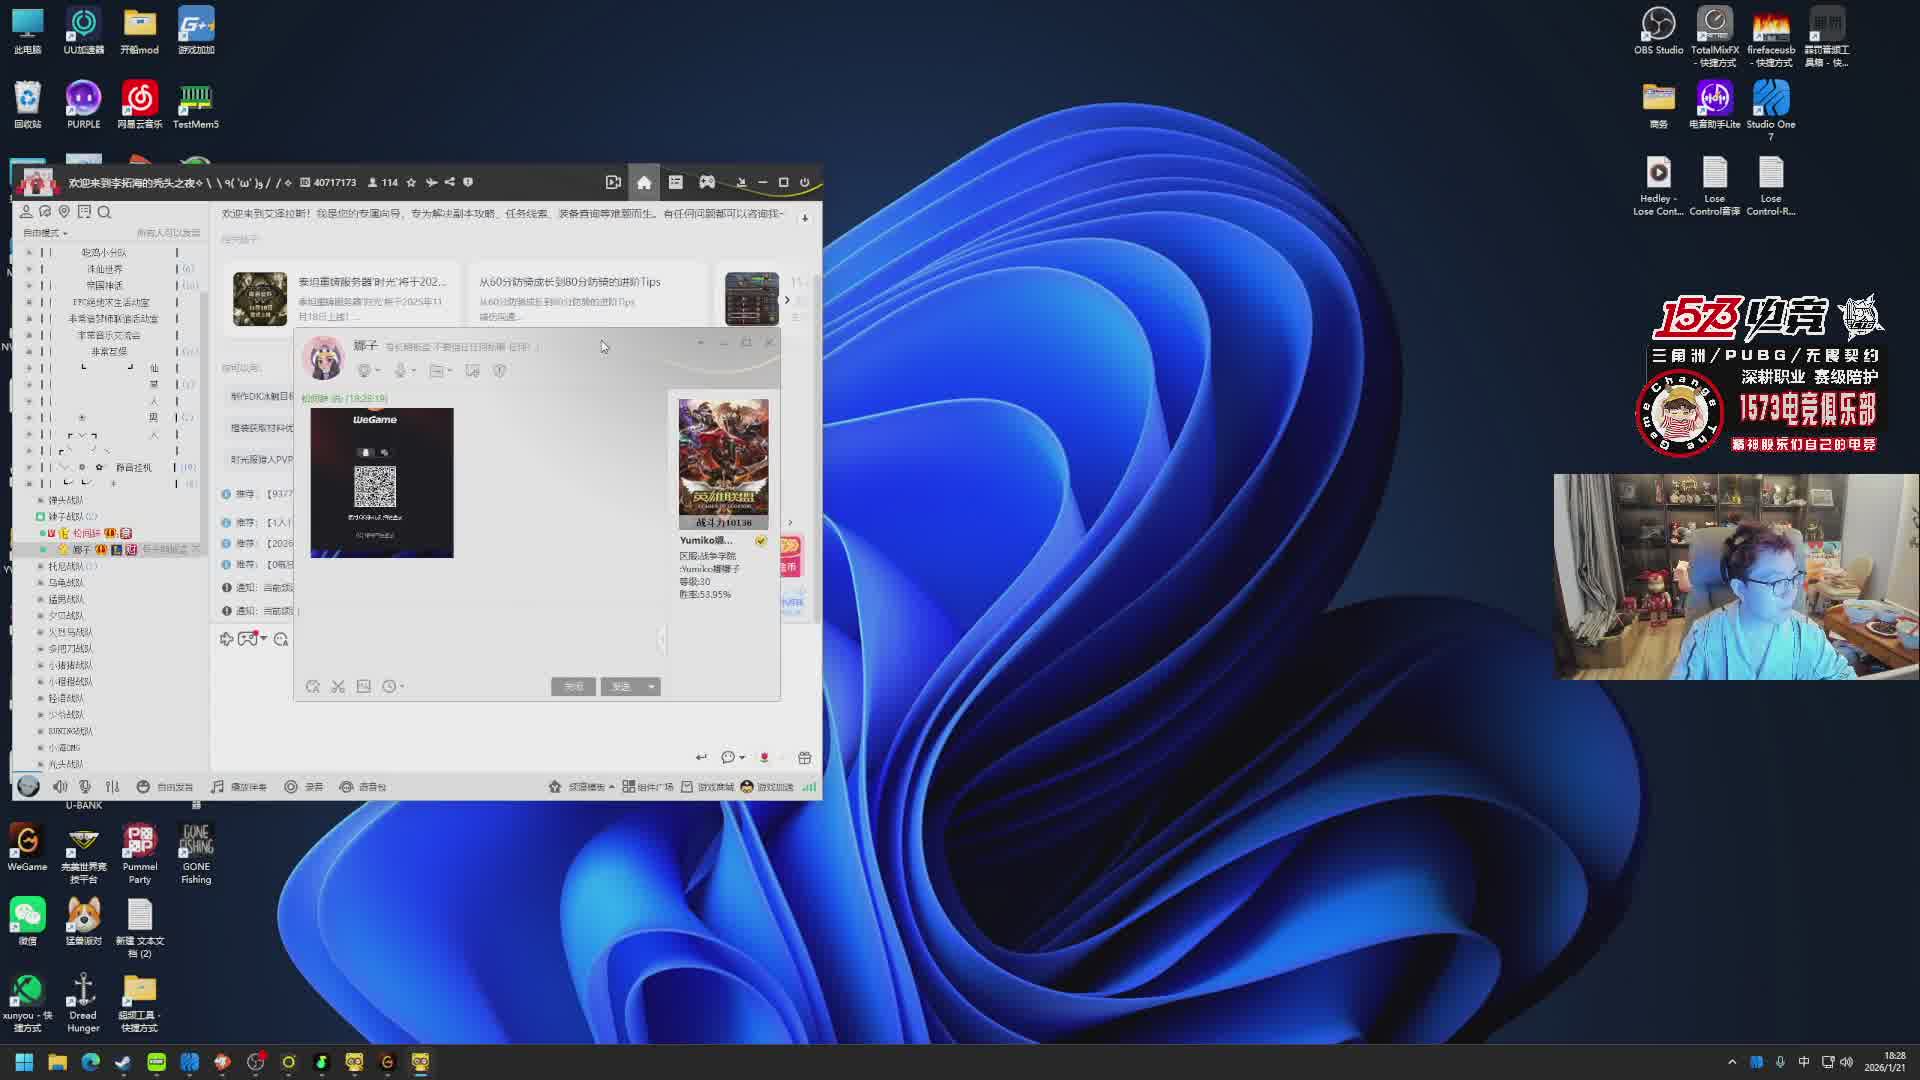Mute the speaker in bottom bar
The height and width of the screenshot is (1080, 1920).
coord(60,787)
